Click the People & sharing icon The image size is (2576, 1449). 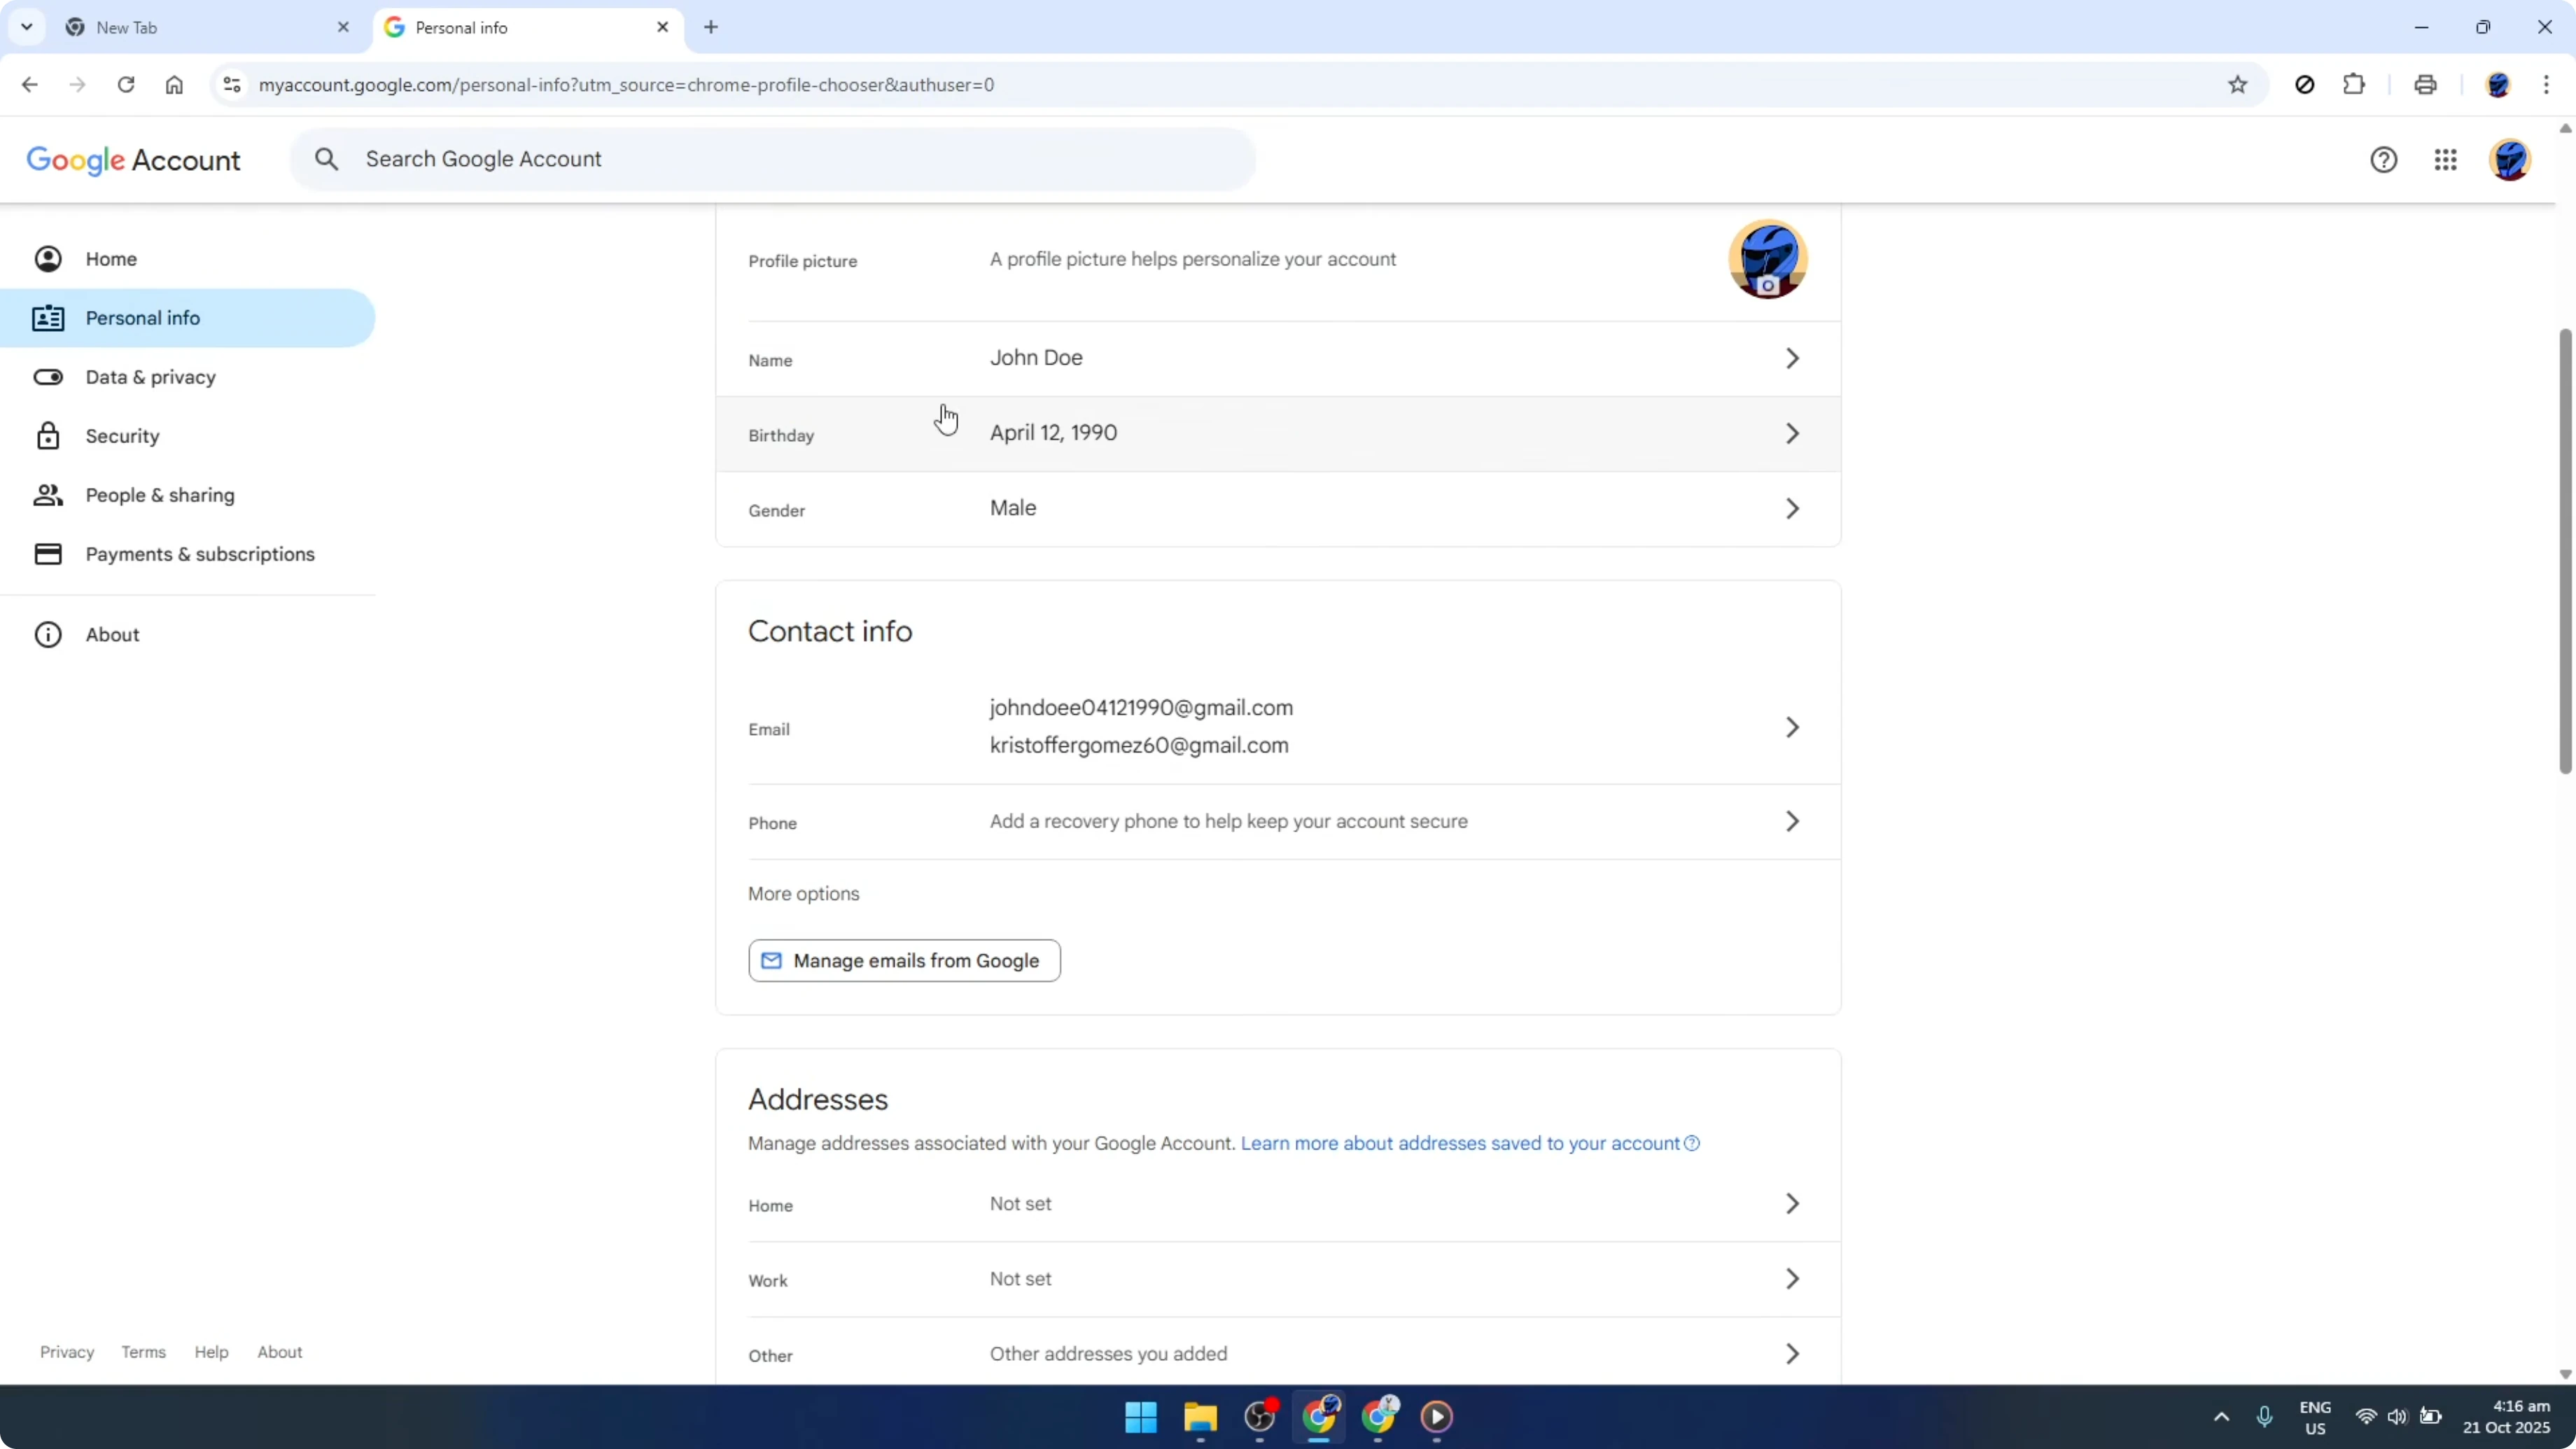pyautogui.click(x=48, y=495)
